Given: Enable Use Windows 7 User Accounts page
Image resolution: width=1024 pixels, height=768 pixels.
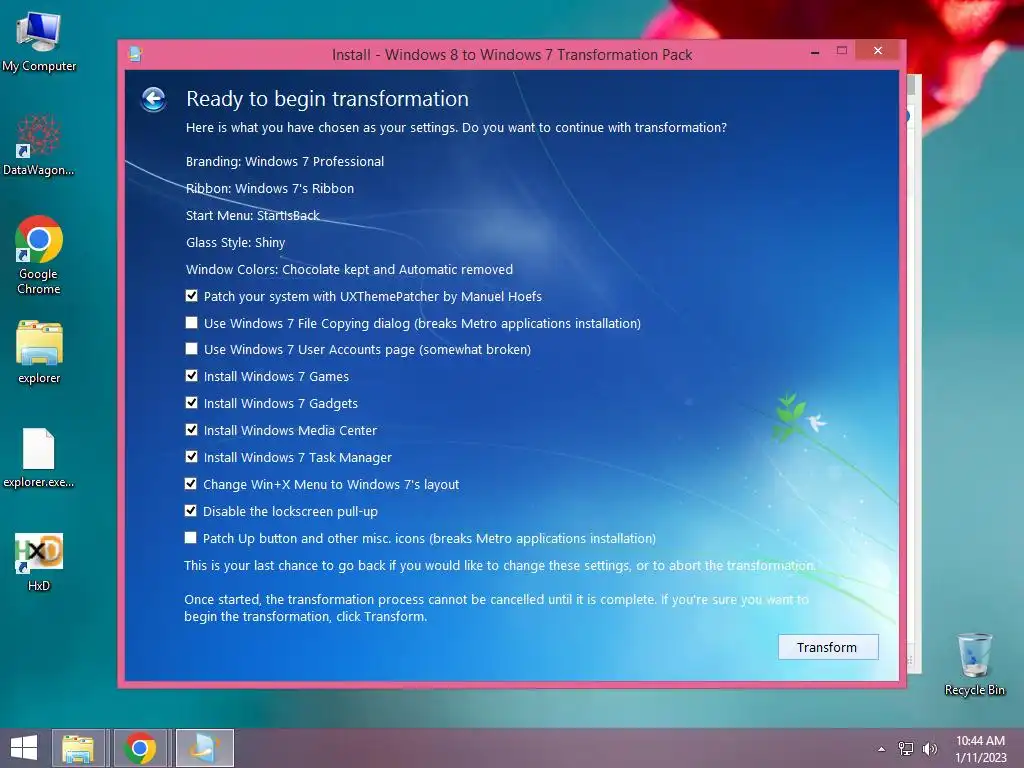Looking at the screenshot, I should point(191,349).
